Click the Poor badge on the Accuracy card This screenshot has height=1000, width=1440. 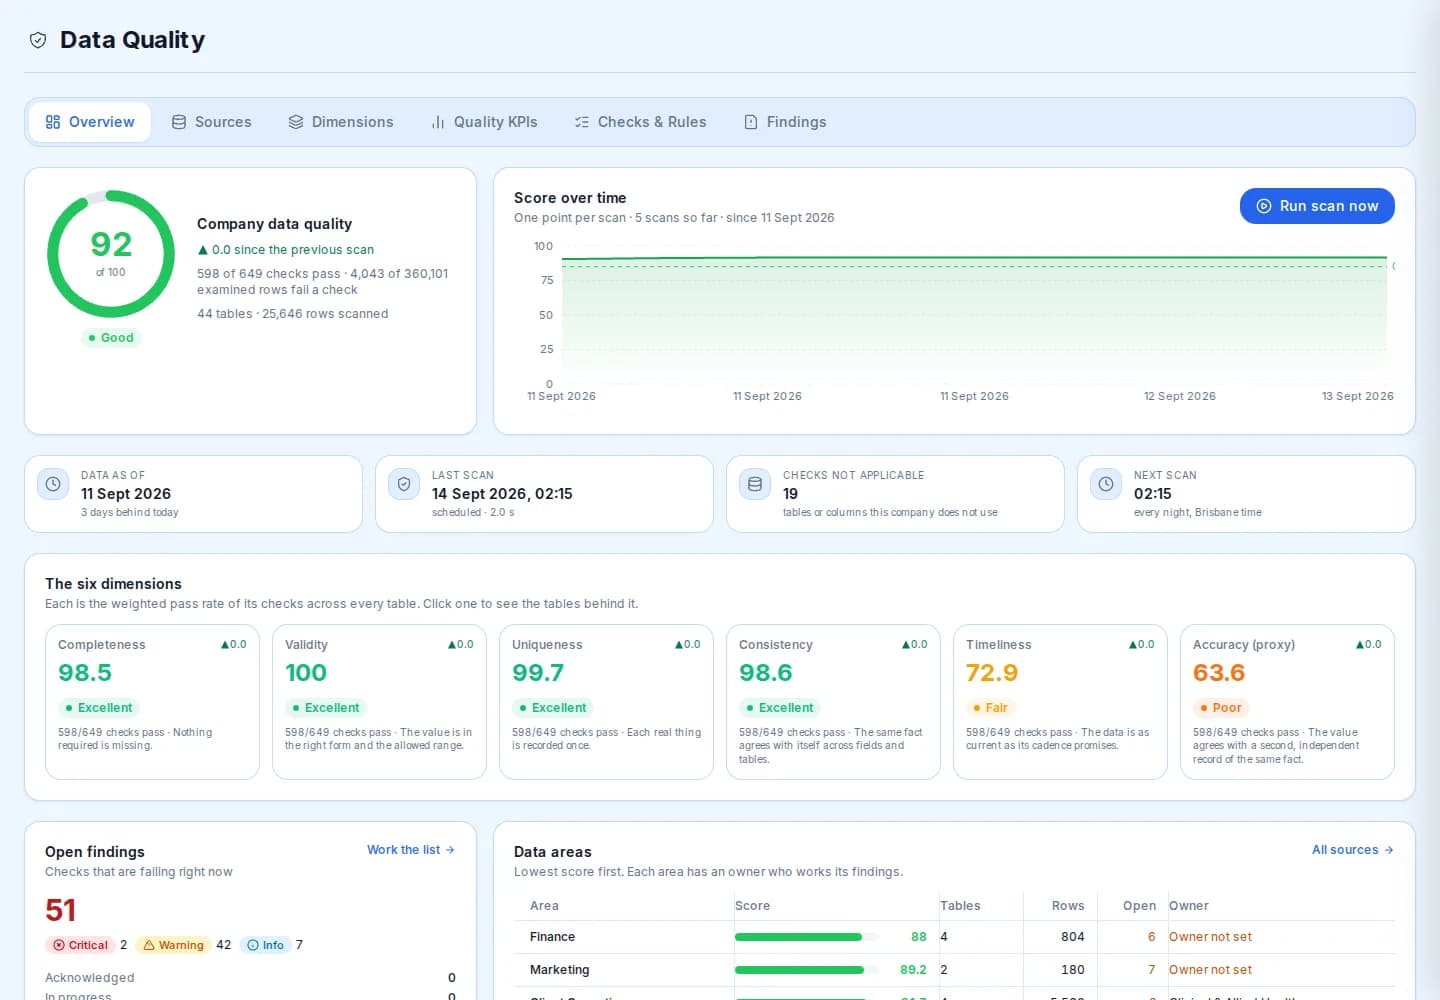click(1220, 708)
